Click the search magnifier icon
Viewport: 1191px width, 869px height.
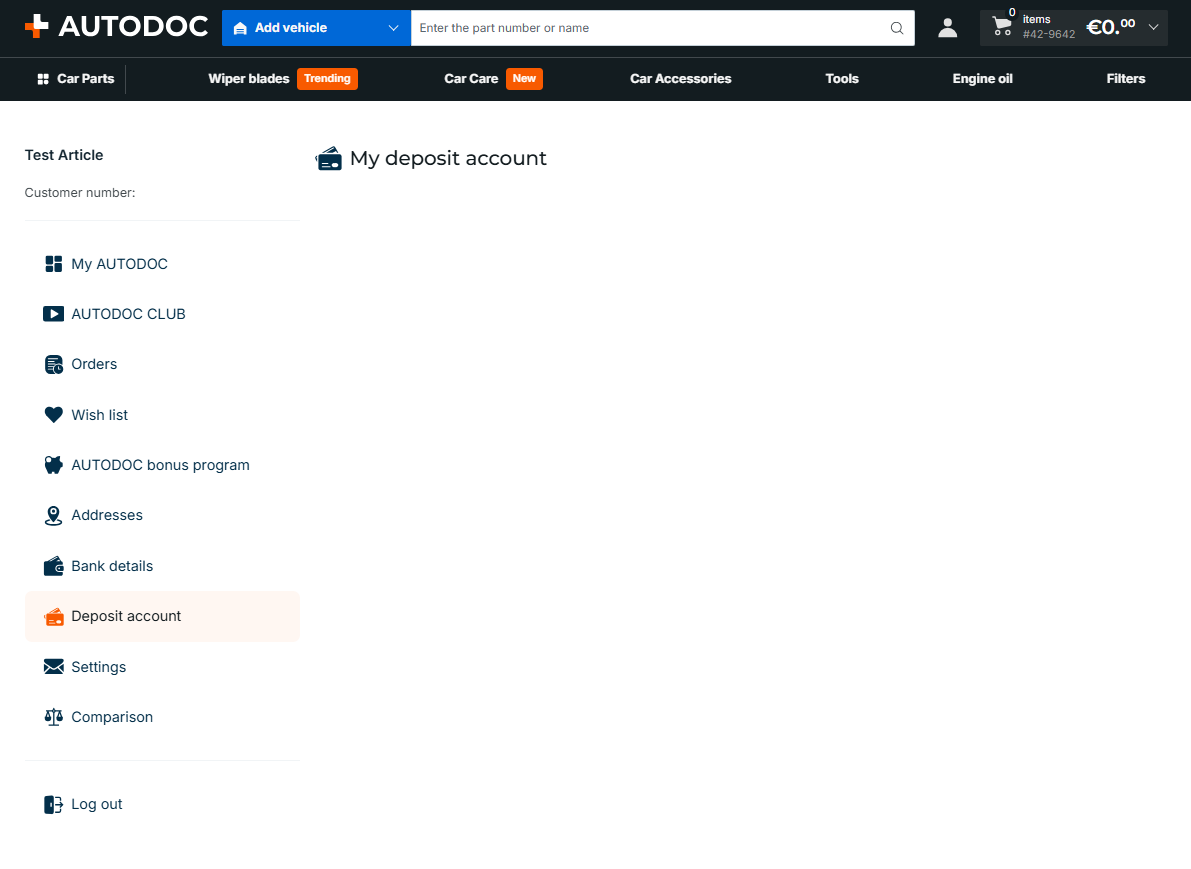click(896, 28)
